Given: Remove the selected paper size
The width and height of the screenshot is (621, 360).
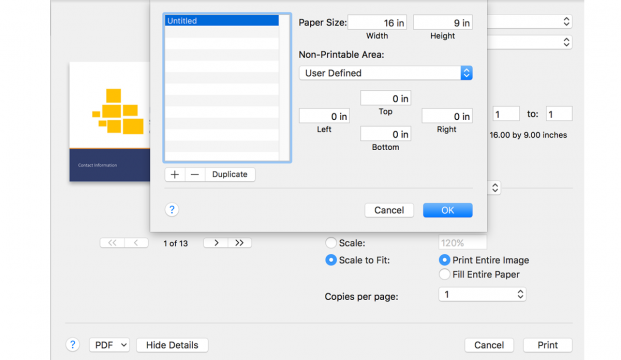Looking at the screenshot, I should click(x=195, y=174).
